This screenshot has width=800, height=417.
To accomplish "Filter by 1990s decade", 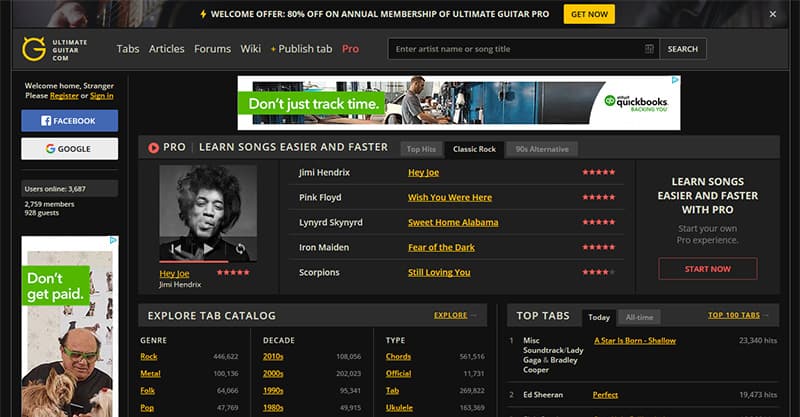I will pyautogui.click(x=273, y=391).
